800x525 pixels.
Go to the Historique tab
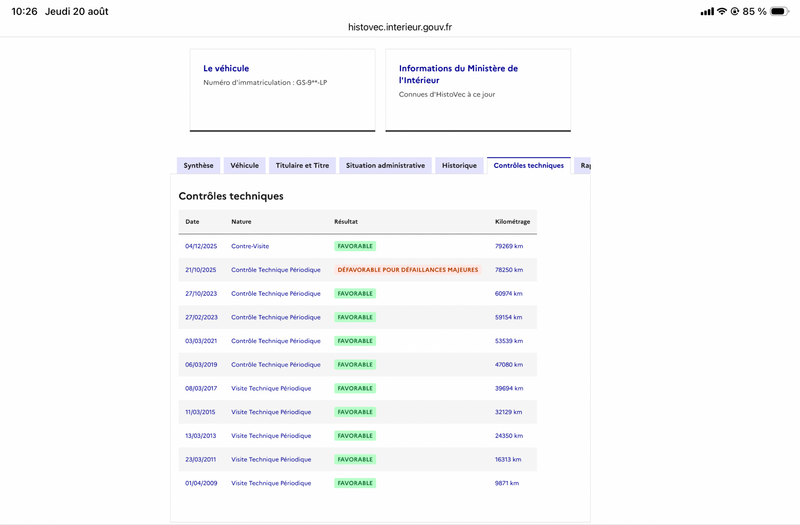point(459,165)
